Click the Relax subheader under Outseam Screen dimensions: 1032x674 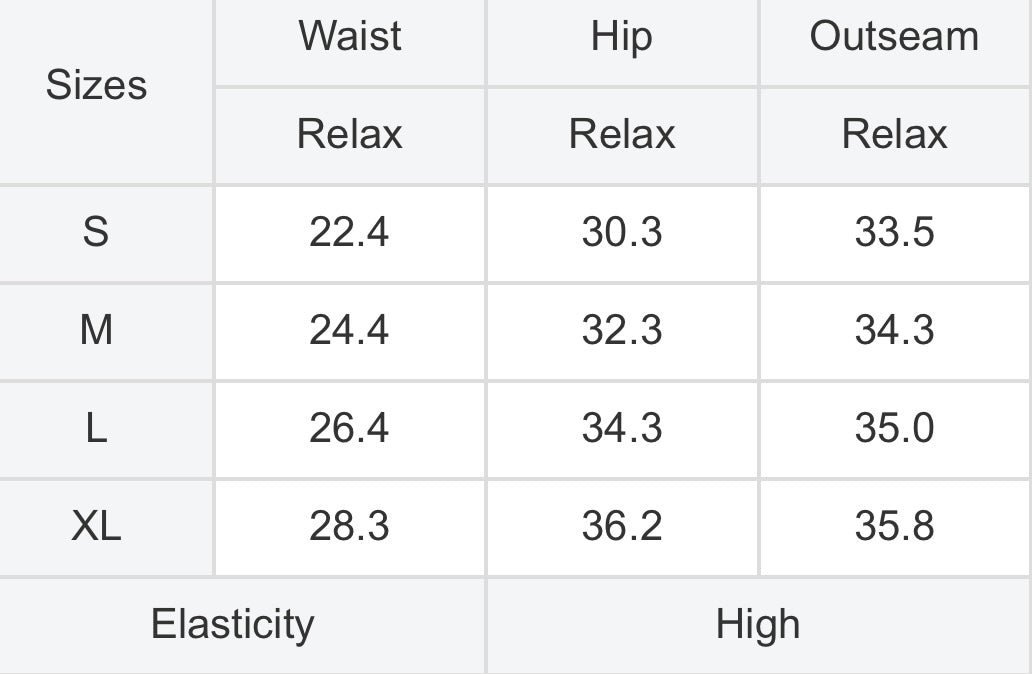pyautogui.click(x=894, y=134)
